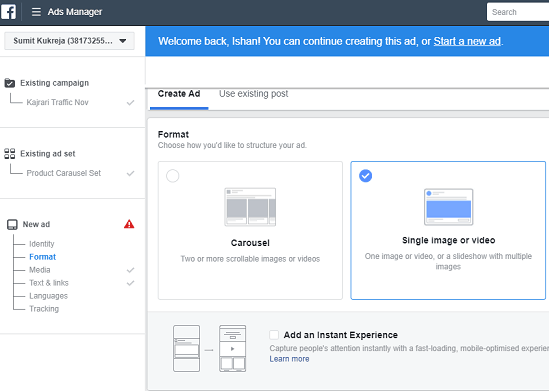The image size is (549, 391).
Task: Click the Existing campaign folder icon
Action: (10, 83)
